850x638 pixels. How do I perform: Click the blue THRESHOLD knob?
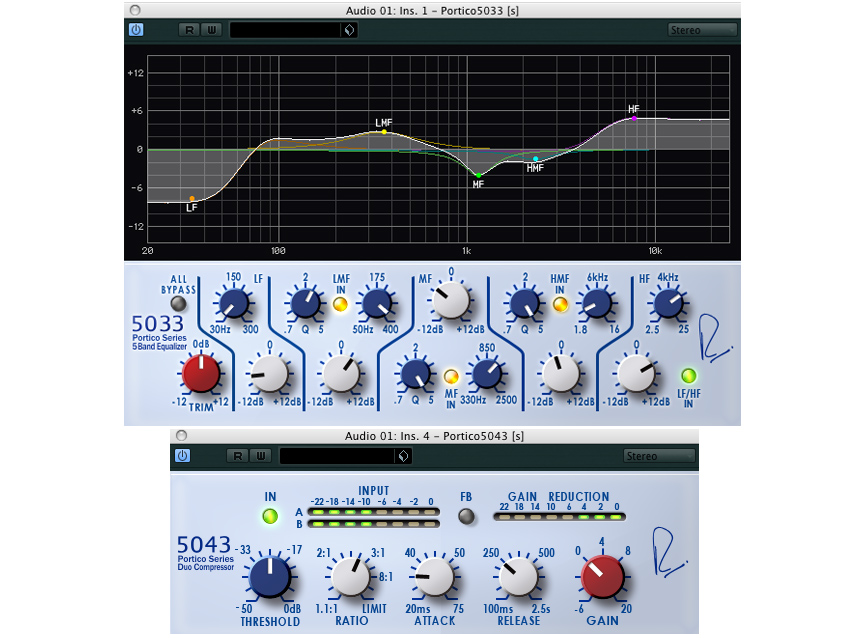click(270, 577)
